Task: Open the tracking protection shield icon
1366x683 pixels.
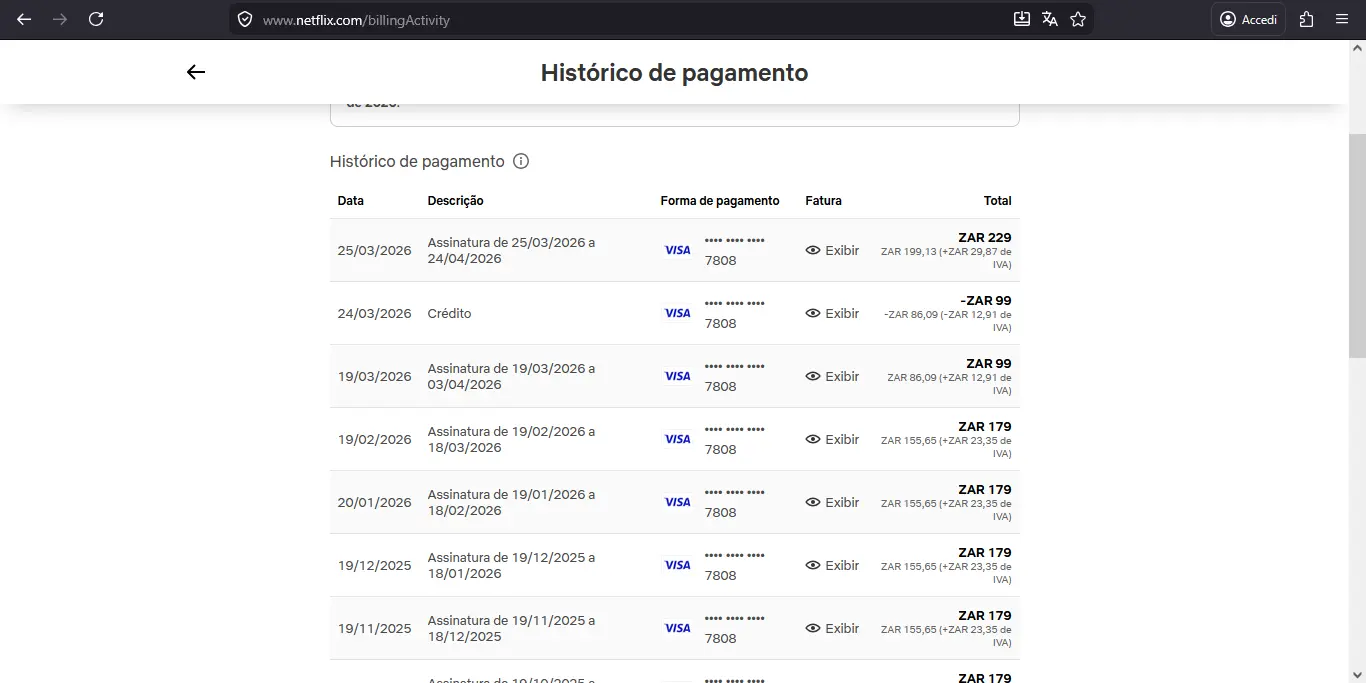Action: tap(245, 19)
